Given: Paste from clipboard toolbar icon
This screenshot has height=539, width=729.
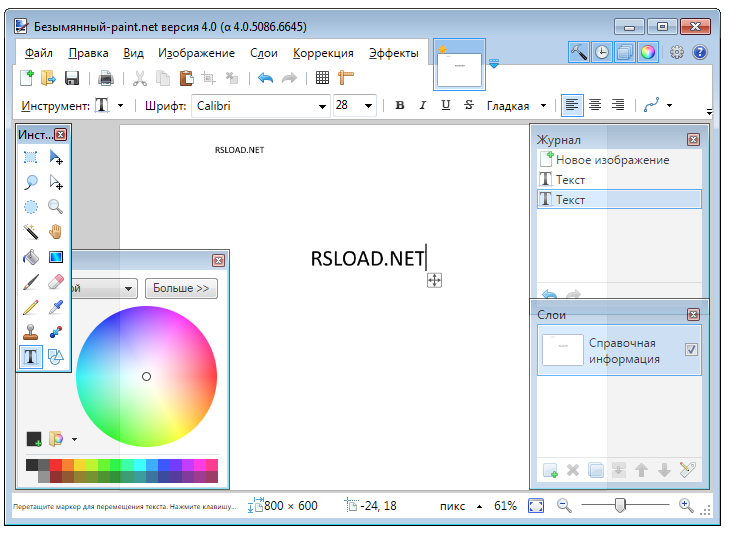Looking at the screenshot, I should coord(186,78).
